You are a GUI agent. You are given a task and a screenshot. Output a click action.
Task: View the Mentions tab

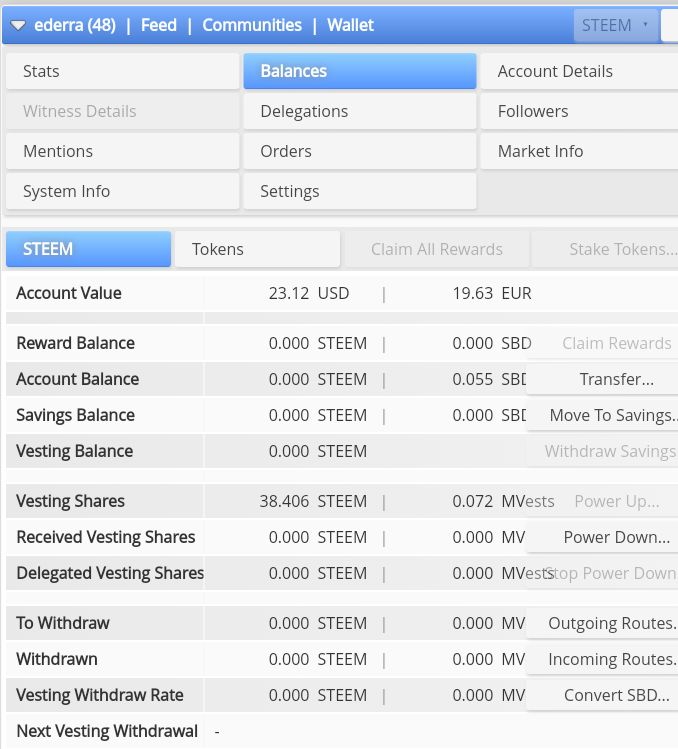(122, 151)
